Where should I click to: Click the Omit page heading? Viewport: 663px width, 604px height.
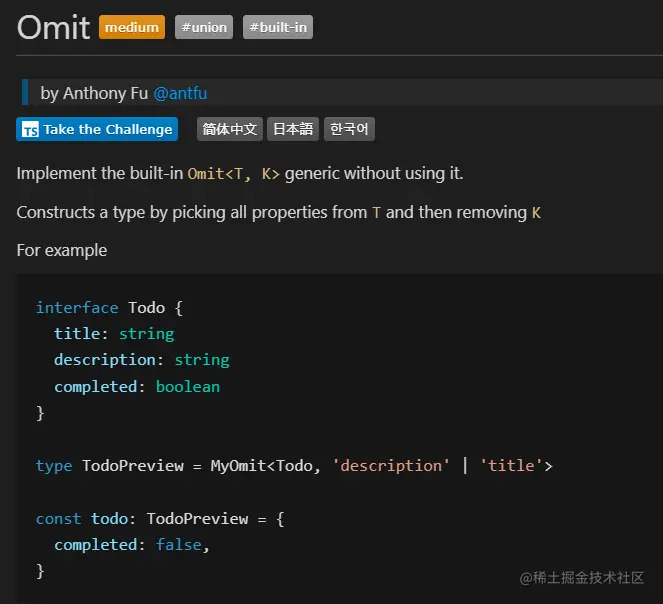[x=53, y=27]
